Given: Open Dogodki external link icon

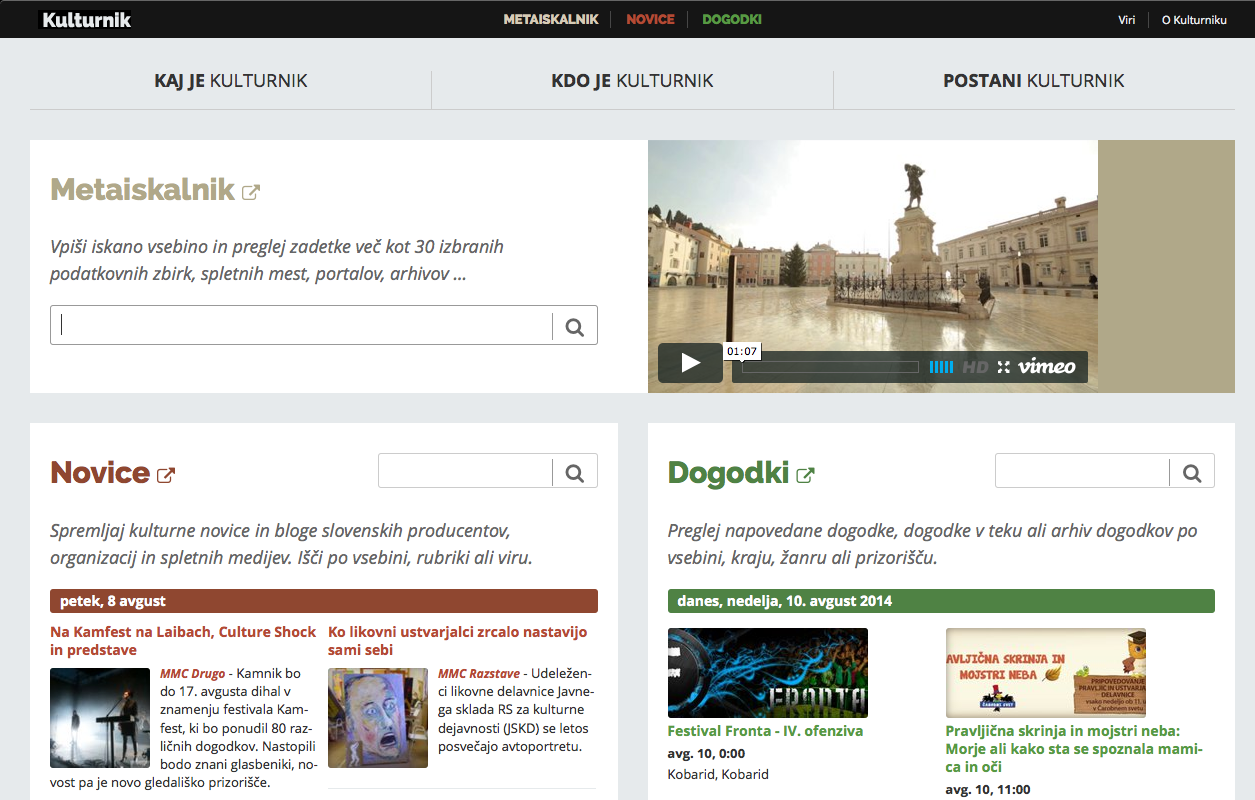Looking at the screenshot, I should coord(805,475).
